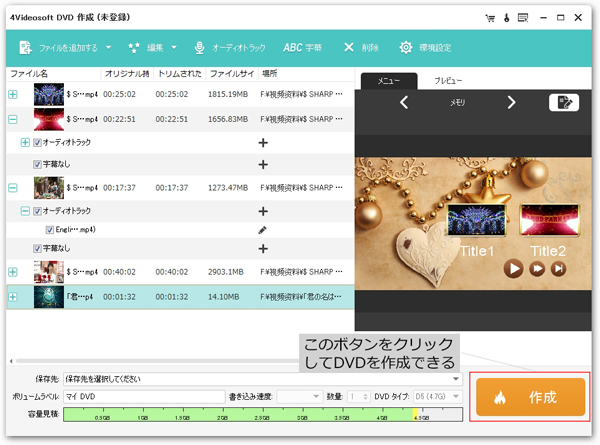Image resolution: width=600 pixels, height=445 pixels.
Task: Click Play button on DVD menu preview
Action: pyautogui.click(x=514, y=269)
